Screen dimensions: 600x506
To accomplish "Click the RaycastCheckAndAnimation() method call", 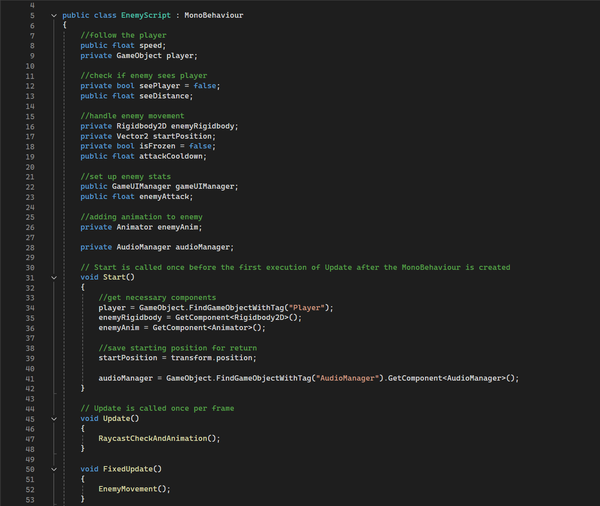I will 158,438.
